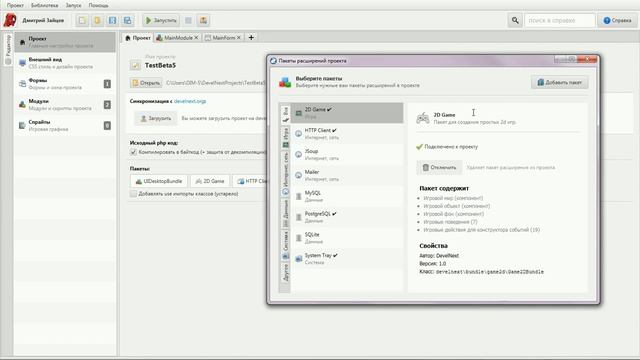Click the Автор: DevelNext text
Image resolution: width=640 pixels, height=360 pixels.
pyautogui.click(x=439, y=256)
